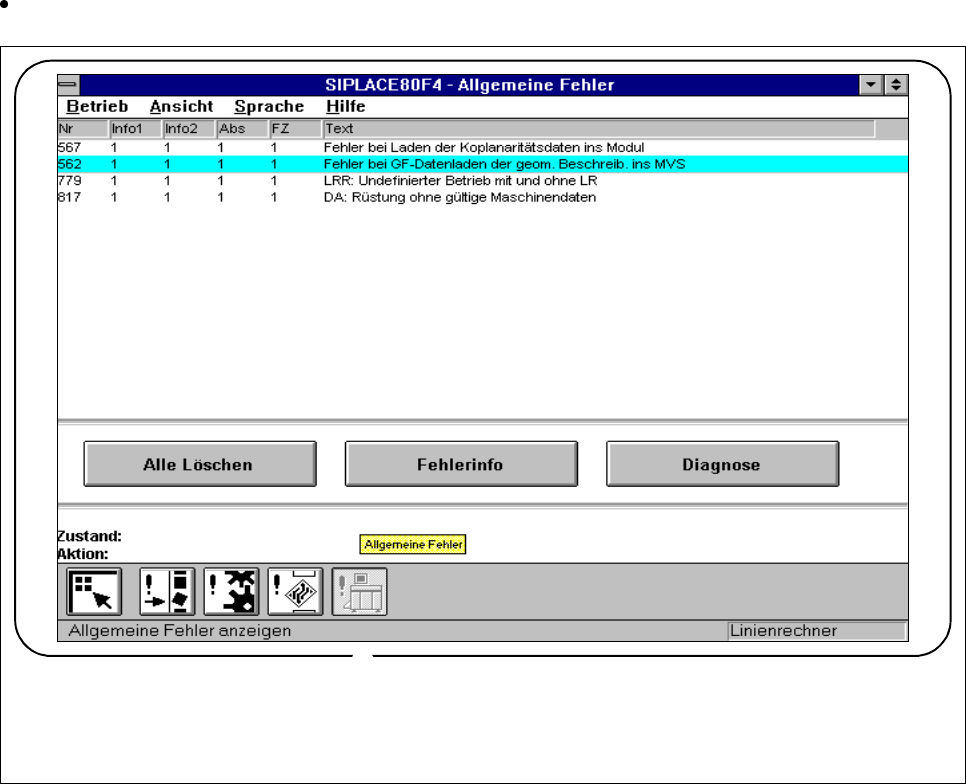966x784 pixels.
Task: Click the menu selection toolbar icon with the cursor arrow
Action: [x=94, y=592]
